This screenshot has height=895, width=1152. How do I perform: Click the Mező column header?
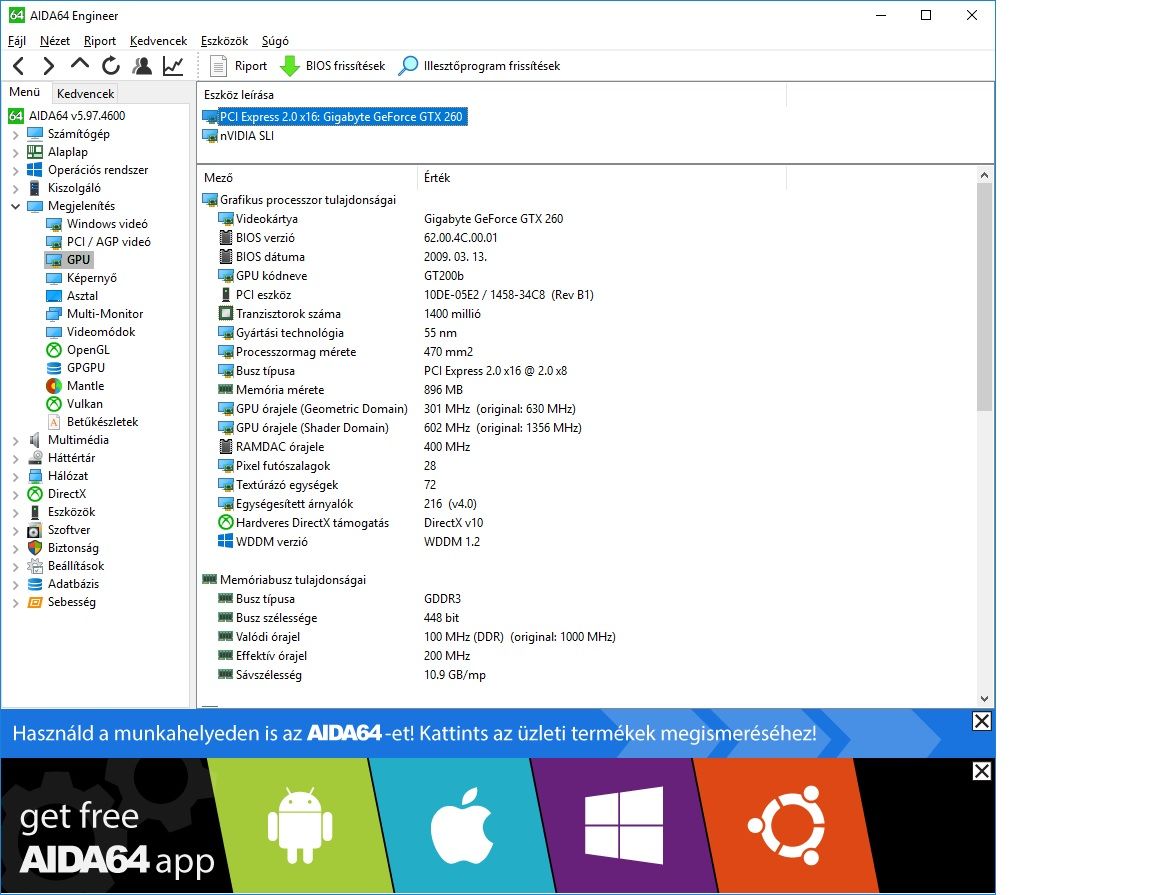(x=307, y=178)
